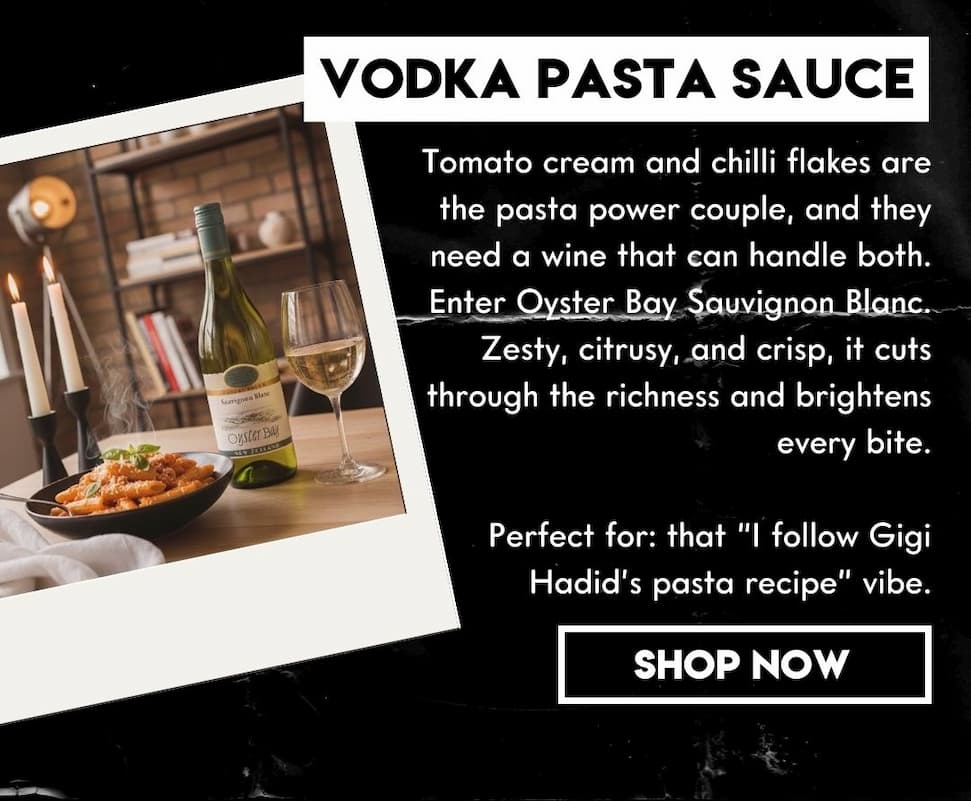Click the white vase on the shelf

(273, 230)
